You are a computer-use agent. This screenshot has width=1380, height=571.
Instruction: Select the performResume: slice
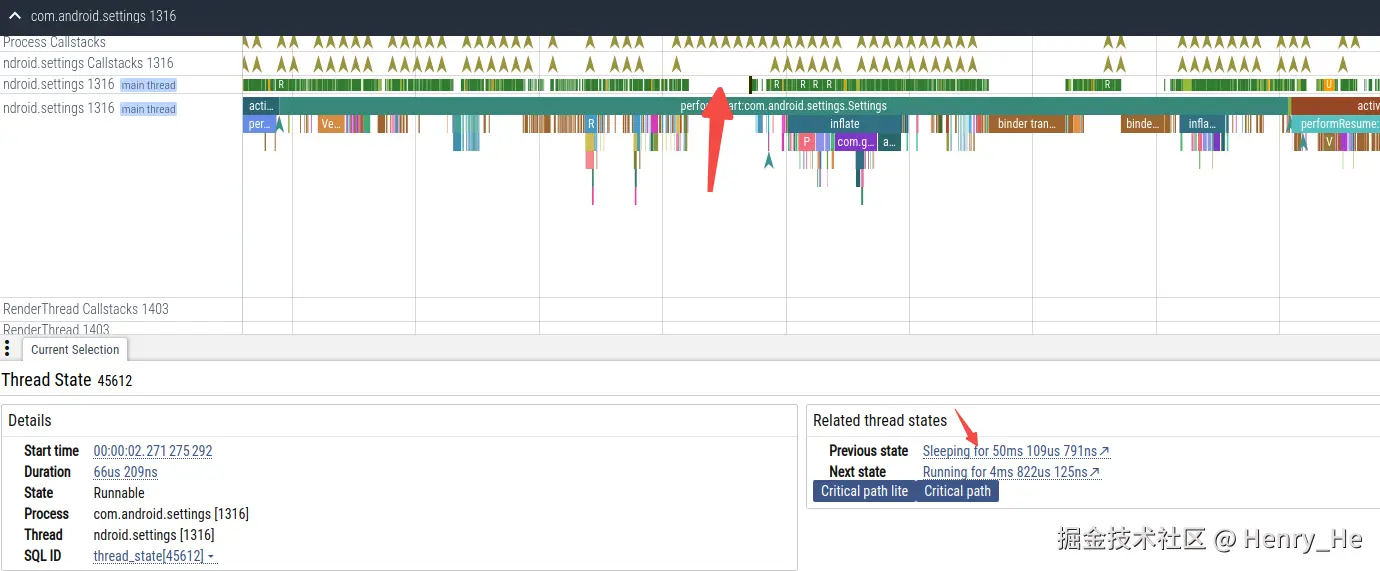1335,124
